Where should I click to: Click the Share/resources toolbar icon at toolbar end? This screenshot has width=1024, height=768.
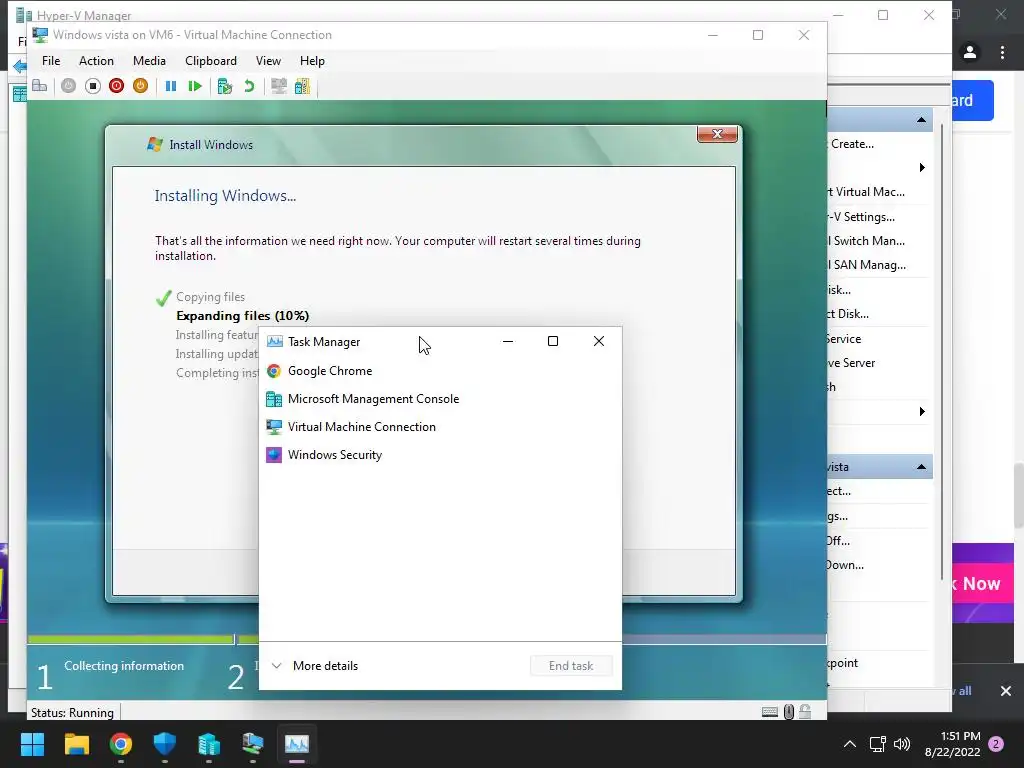302,86
